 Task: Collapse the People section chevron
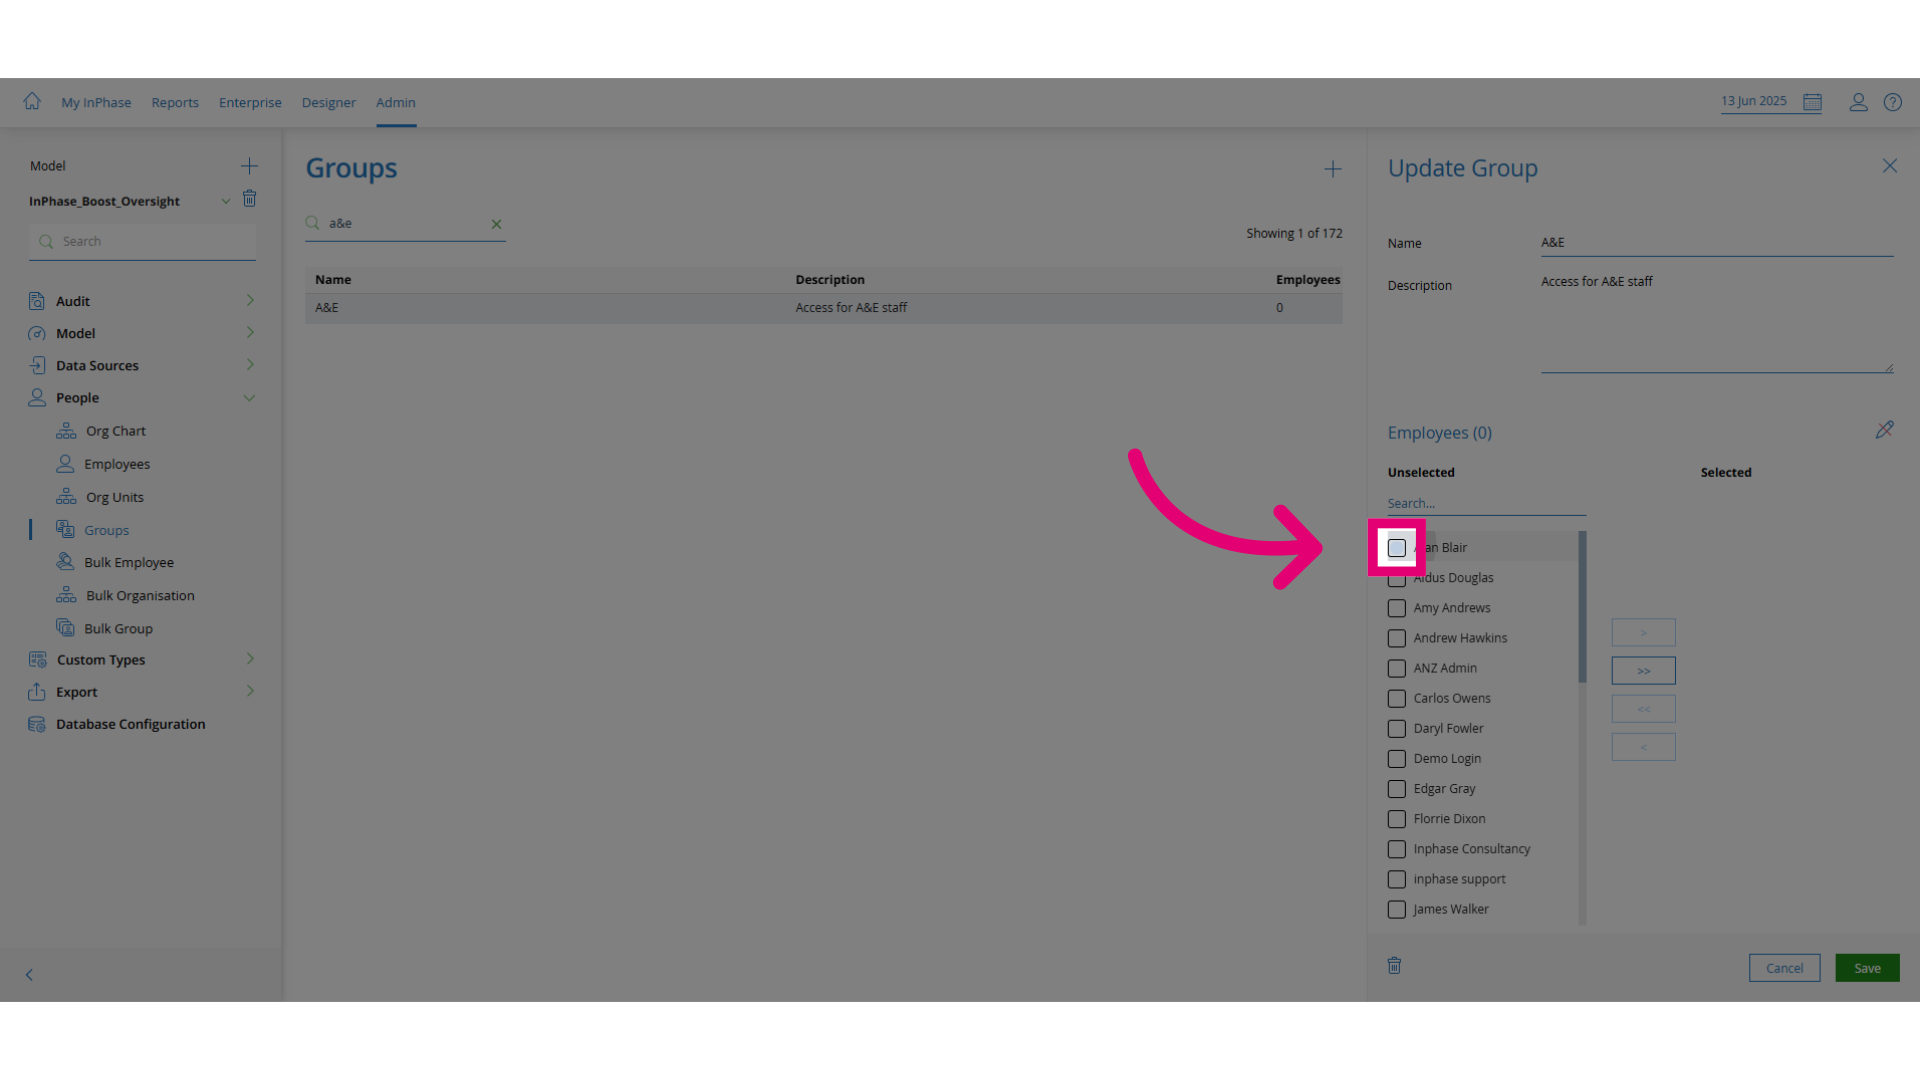pyautogui.click(x=249, y=398)
